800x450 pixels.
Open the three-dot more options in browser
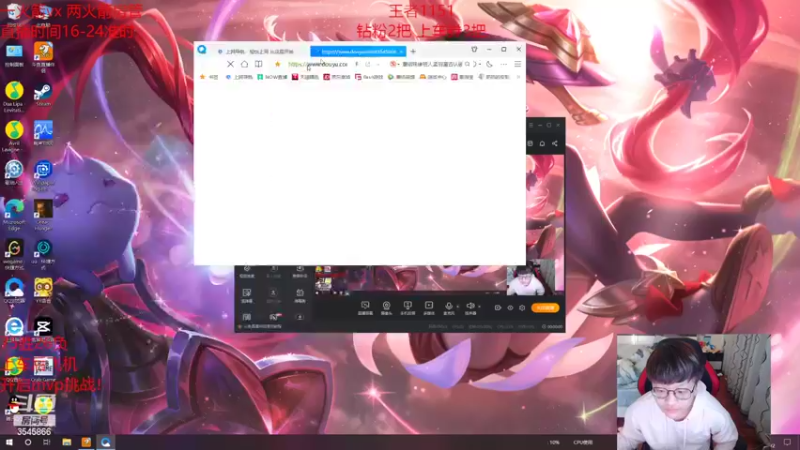click(x=504, y=64)
